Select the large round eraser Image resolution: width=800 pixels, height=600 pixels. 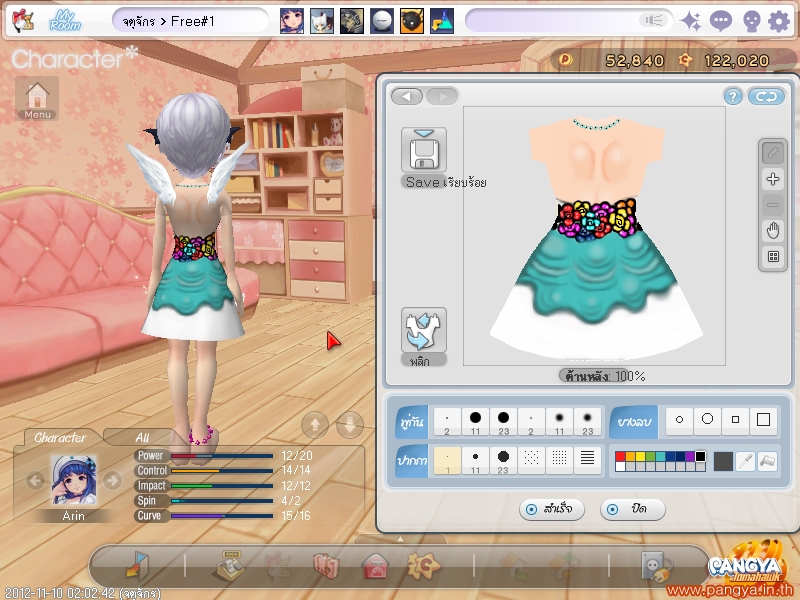coord(707,420)
